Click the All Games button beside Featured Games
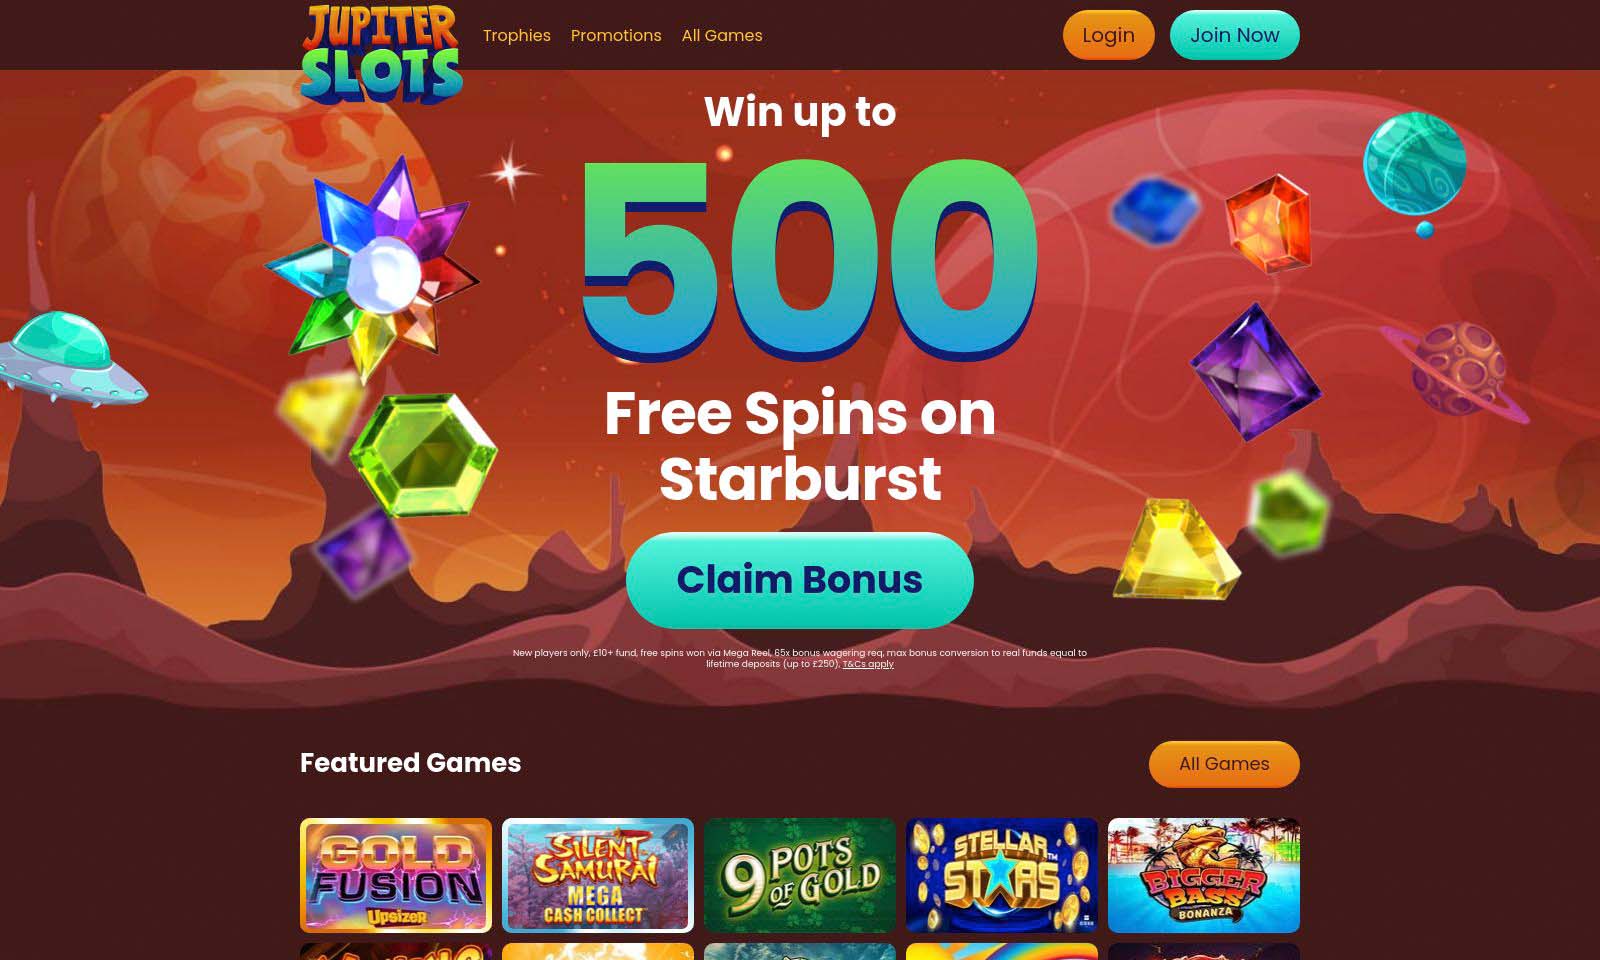 (x=1224, y=764)
